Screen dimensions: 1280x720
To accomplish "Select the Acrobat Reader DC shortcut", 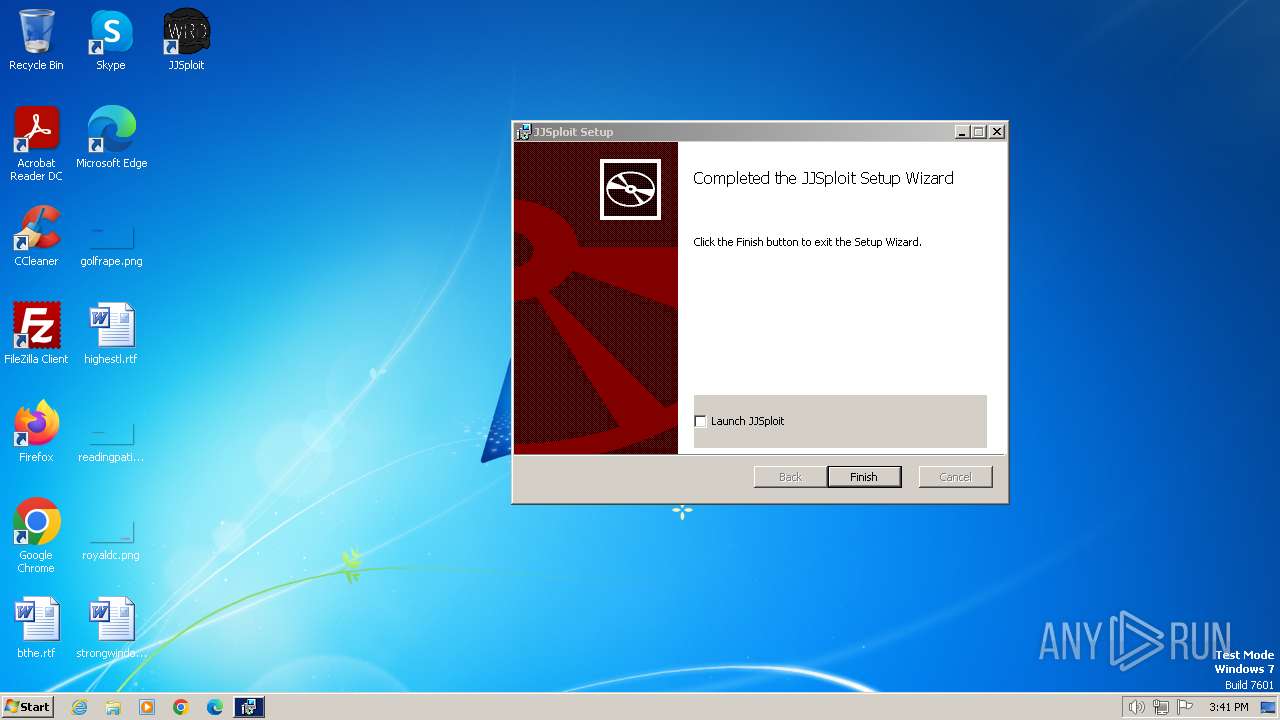I will point(36,144).
